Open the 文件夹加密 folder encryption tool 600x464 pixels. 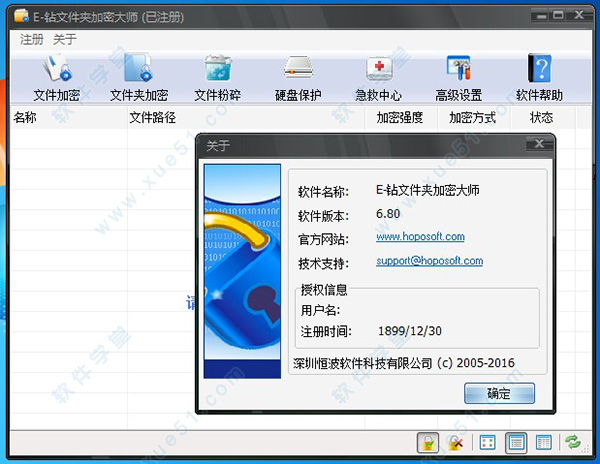coord(139,78)
